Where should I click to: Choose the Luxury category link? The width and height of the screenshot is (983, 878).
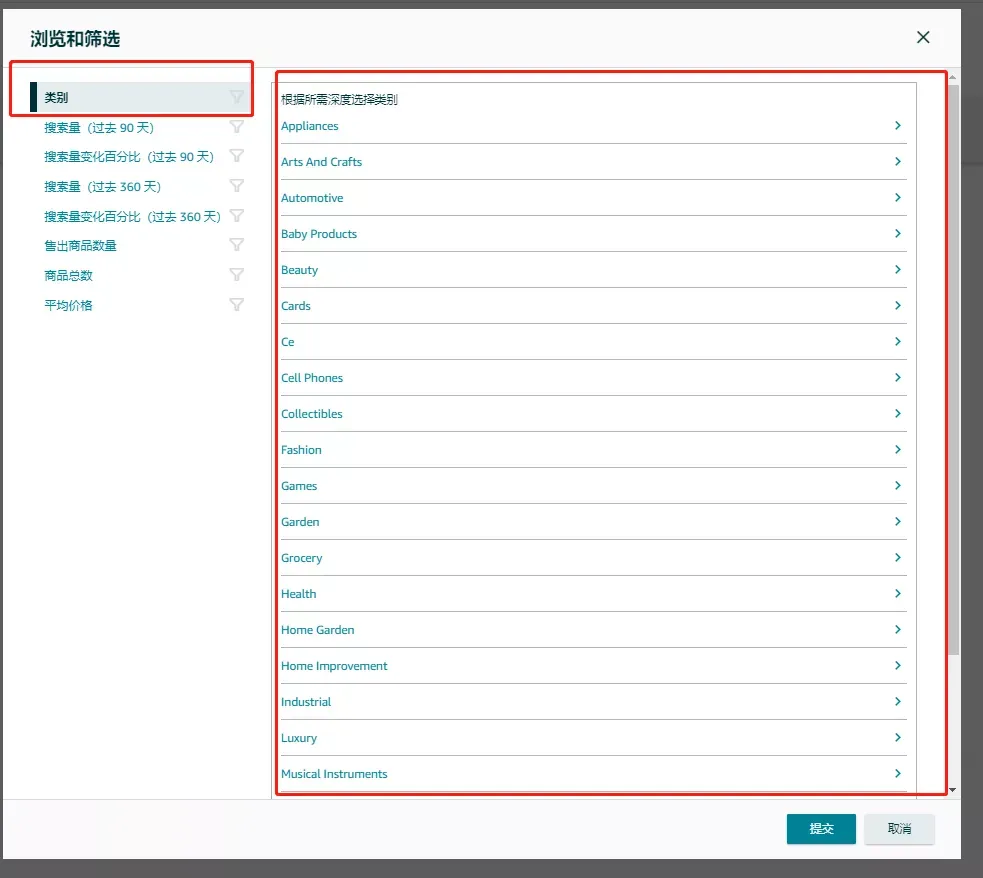(299, 738)
